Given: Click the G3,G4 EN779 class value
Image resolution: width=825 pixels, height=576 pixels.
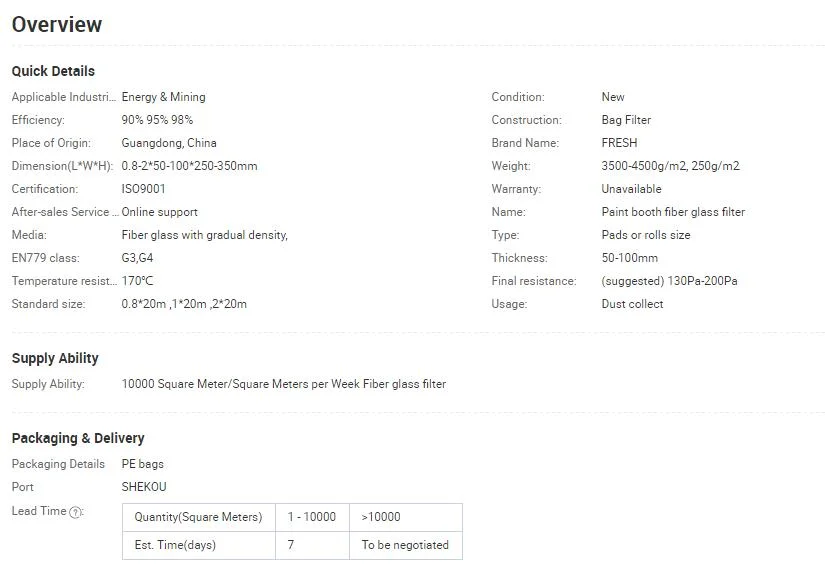Looking at the screenshot, I should [x=137, y=258].
